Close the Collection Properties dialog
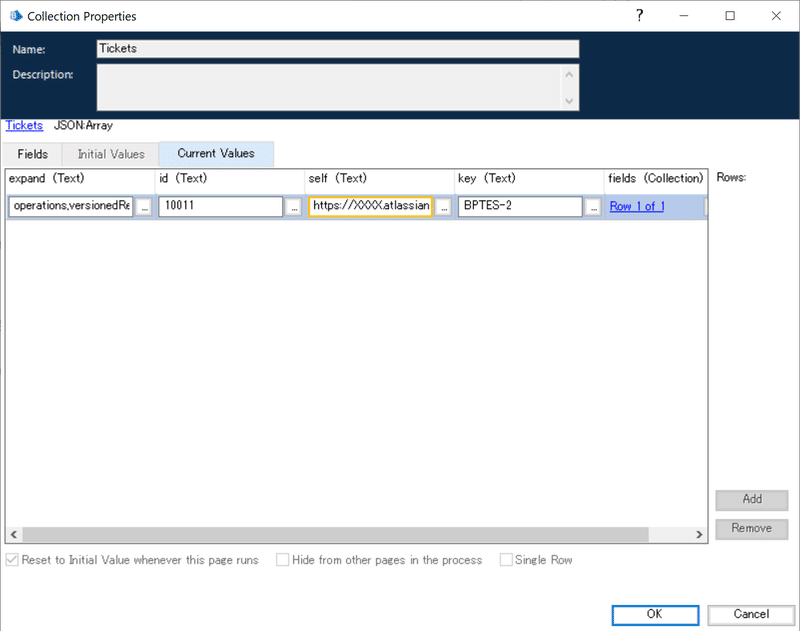Image resolution: width=800 pixels, height=631 pixels. pos(776,16)
